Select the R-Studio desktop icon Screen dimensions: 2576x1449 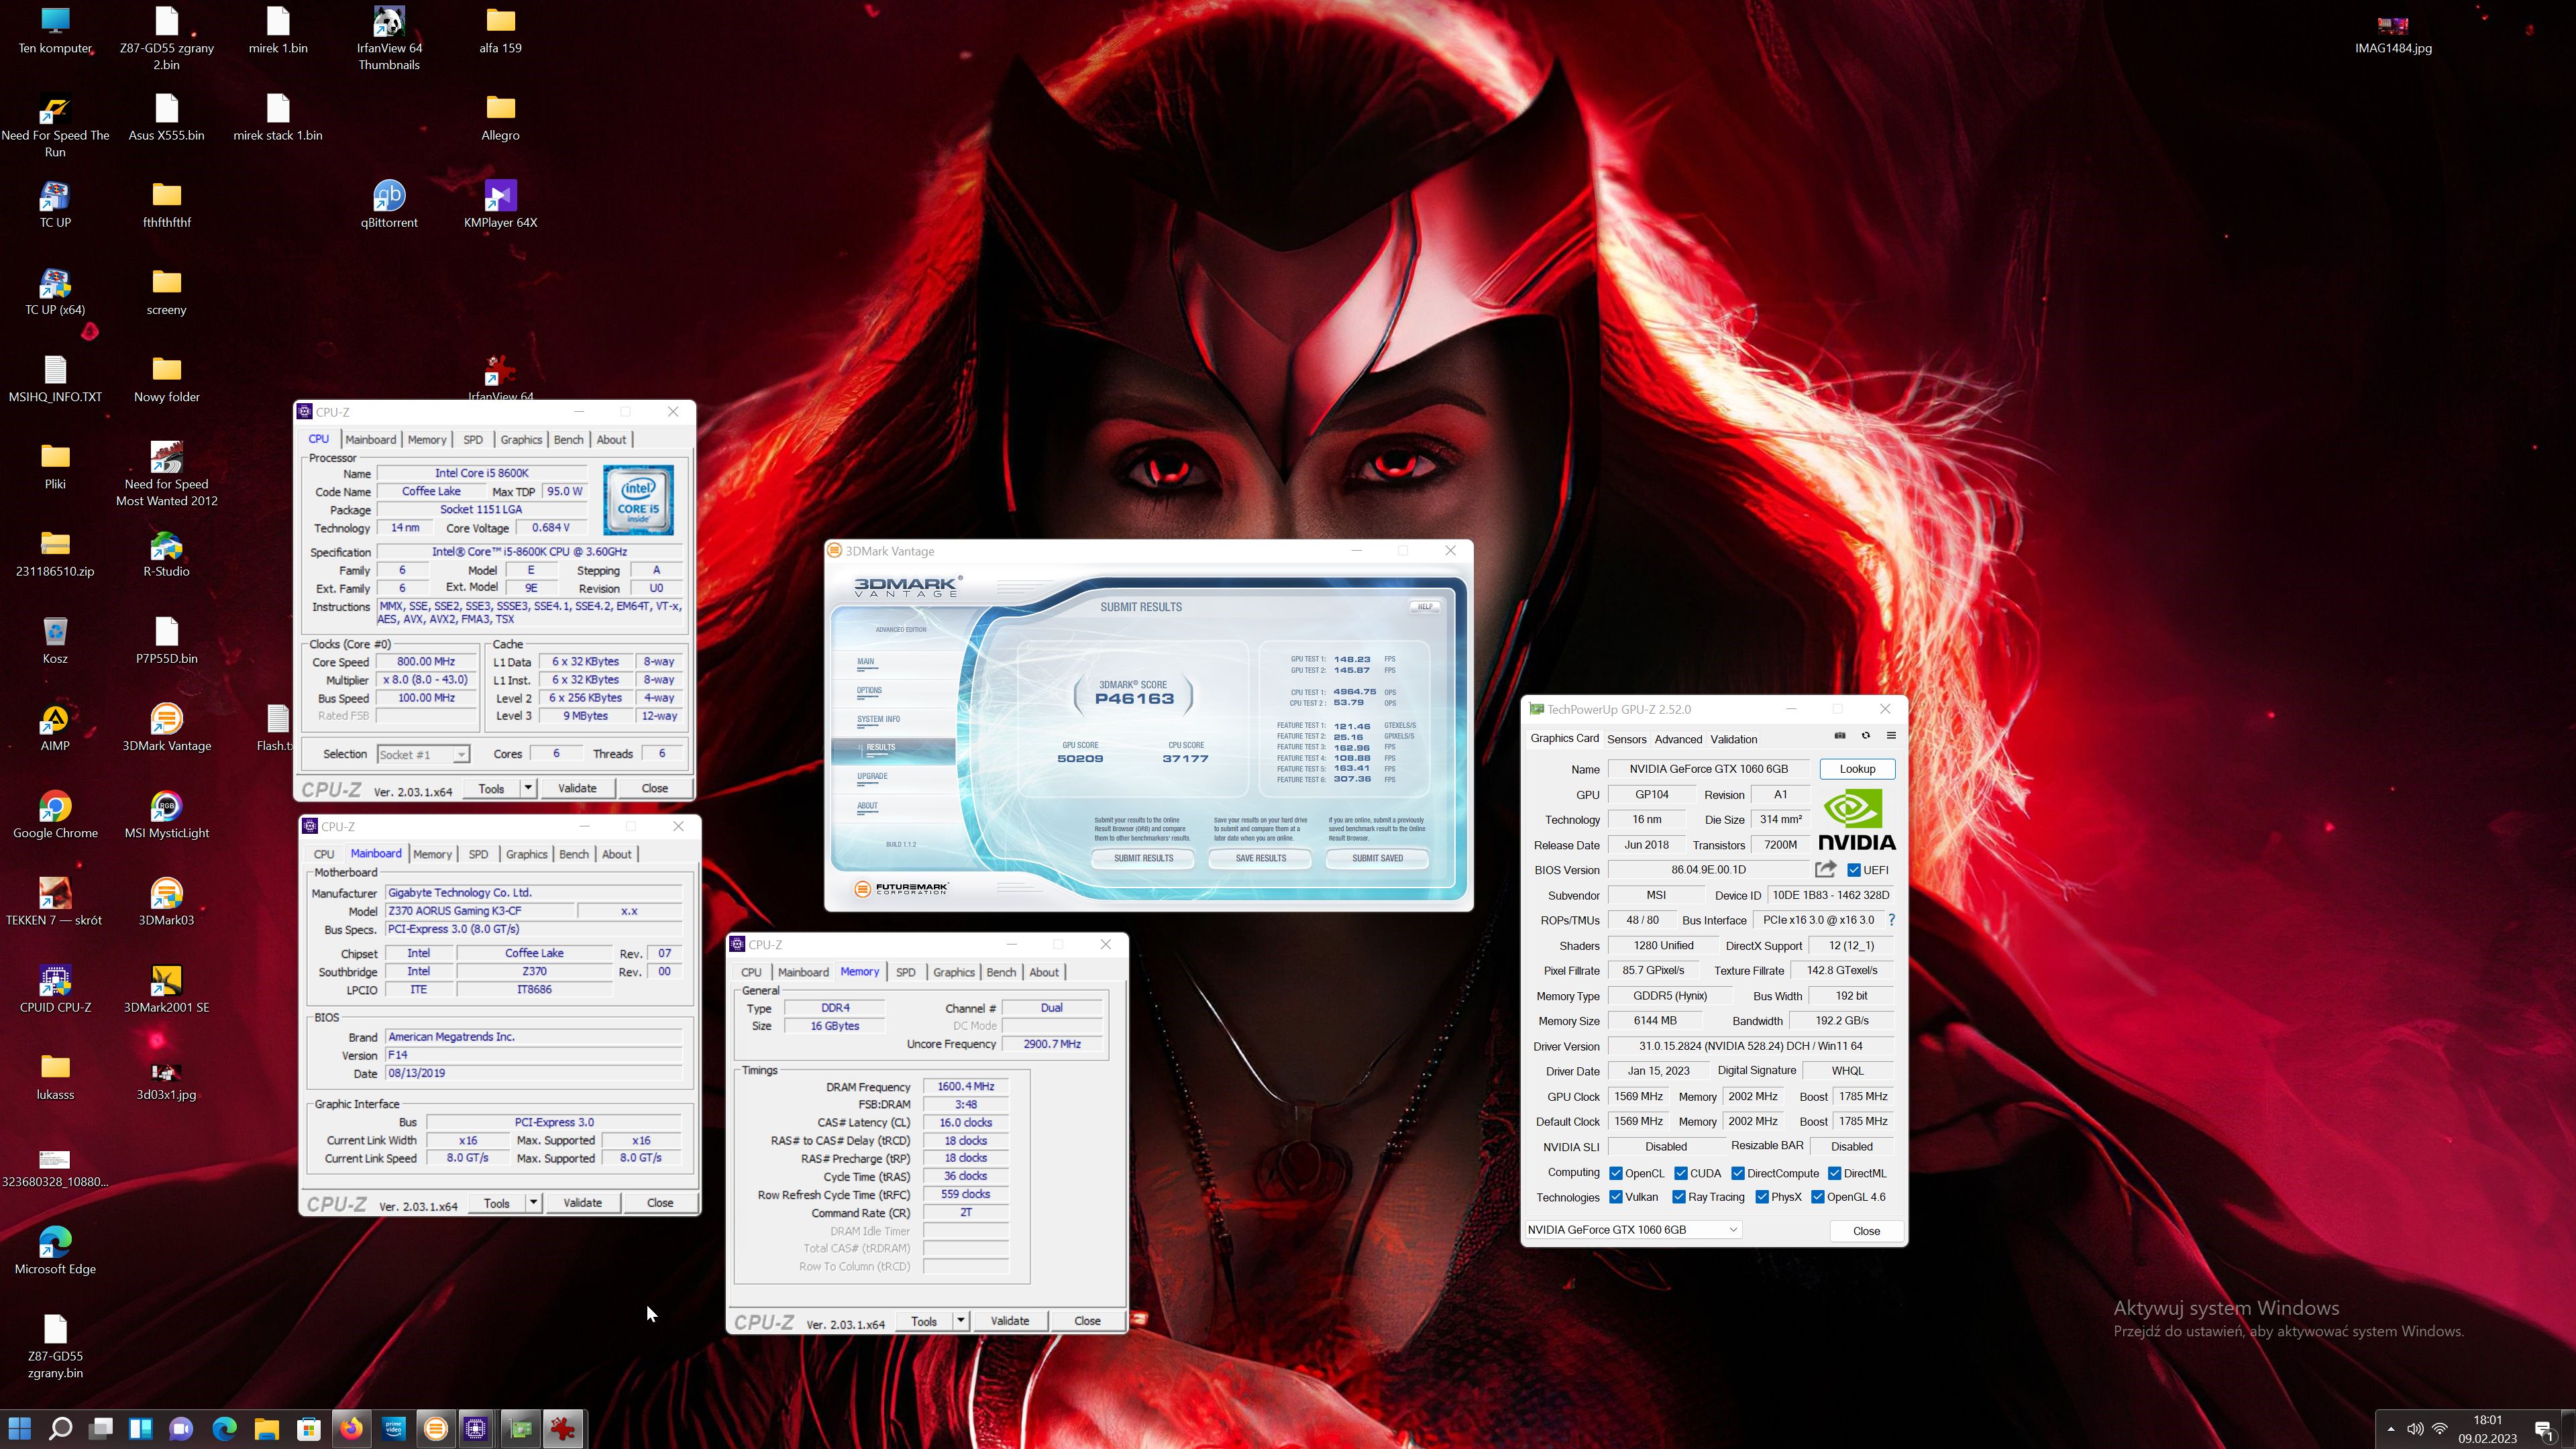click(x=166, y=553)
